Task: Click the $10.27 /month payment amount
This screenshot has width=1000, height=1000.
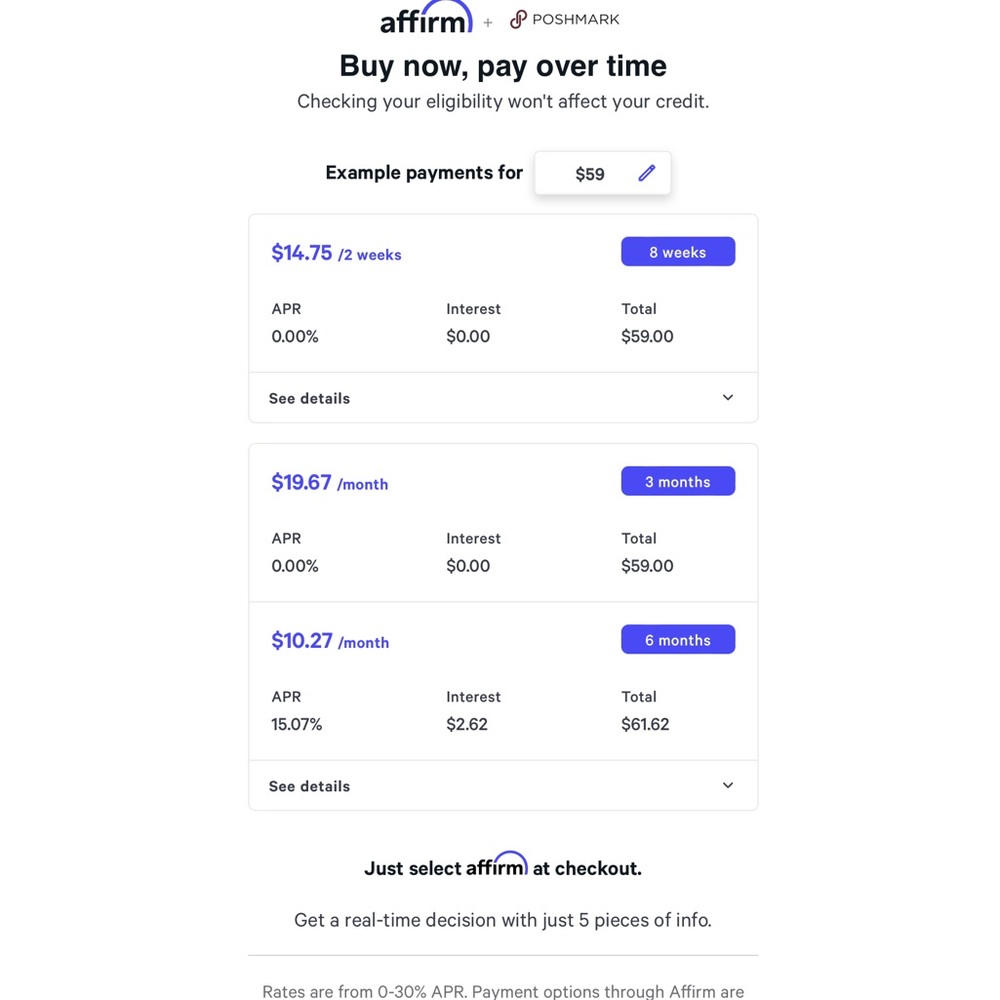Action: click(330, 641)
